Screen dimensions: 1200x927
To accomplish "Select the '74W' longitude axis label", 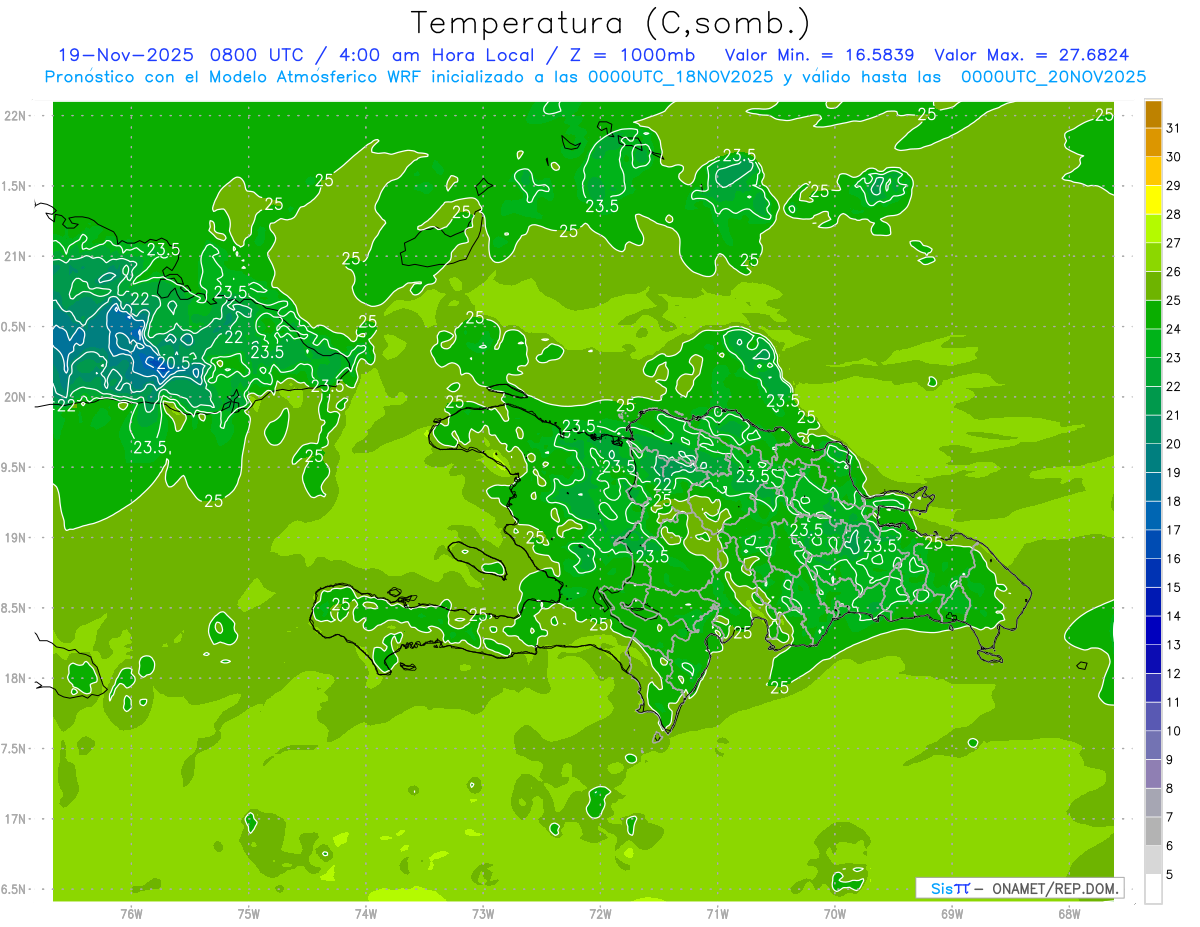I will pos(366,914).
